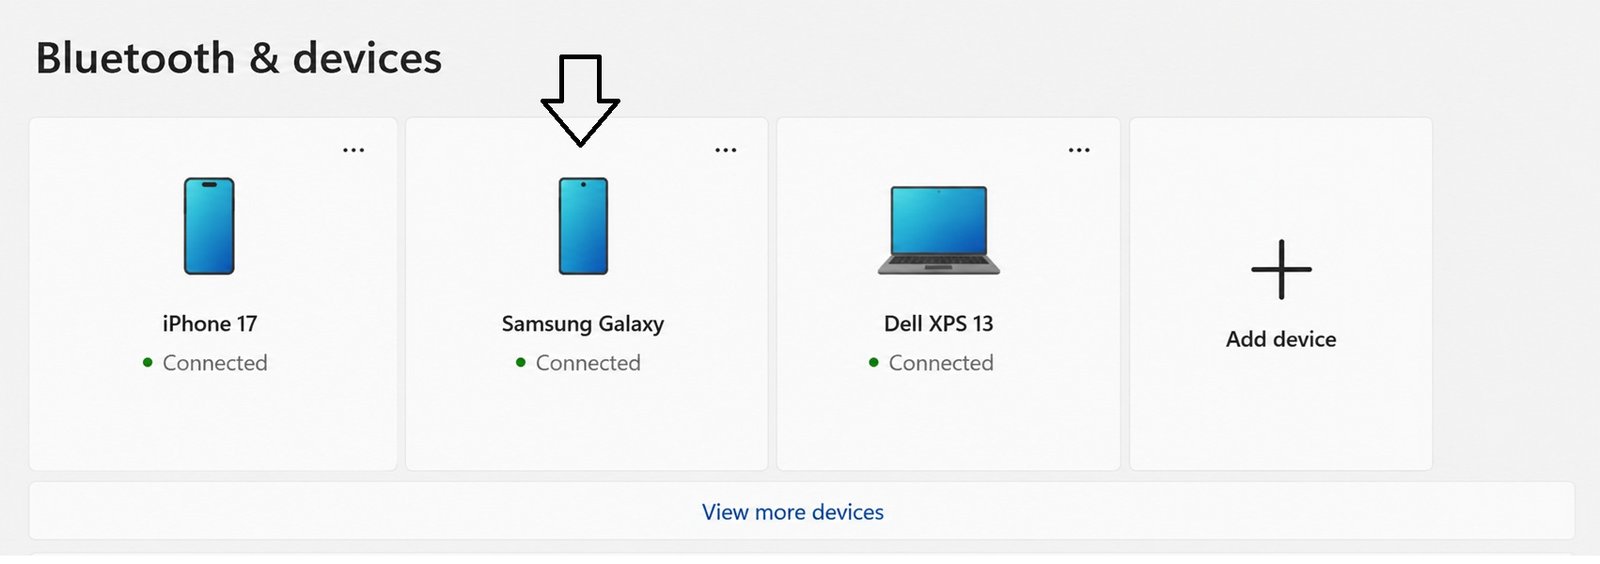Click the Samsung Galaxy phone icon
The image size is (1600, 564).
pos(583,226)
